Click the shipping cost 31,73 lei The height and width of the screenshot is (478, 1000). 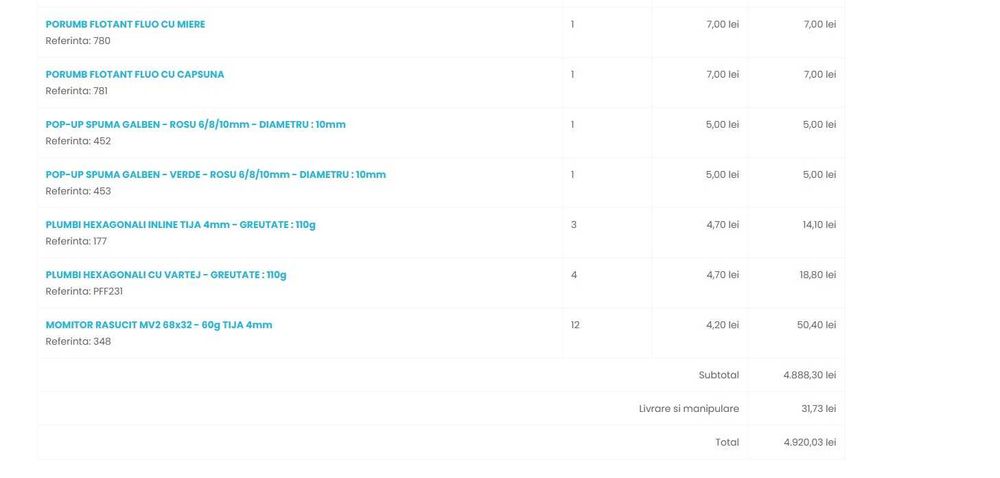click(817, 408)
